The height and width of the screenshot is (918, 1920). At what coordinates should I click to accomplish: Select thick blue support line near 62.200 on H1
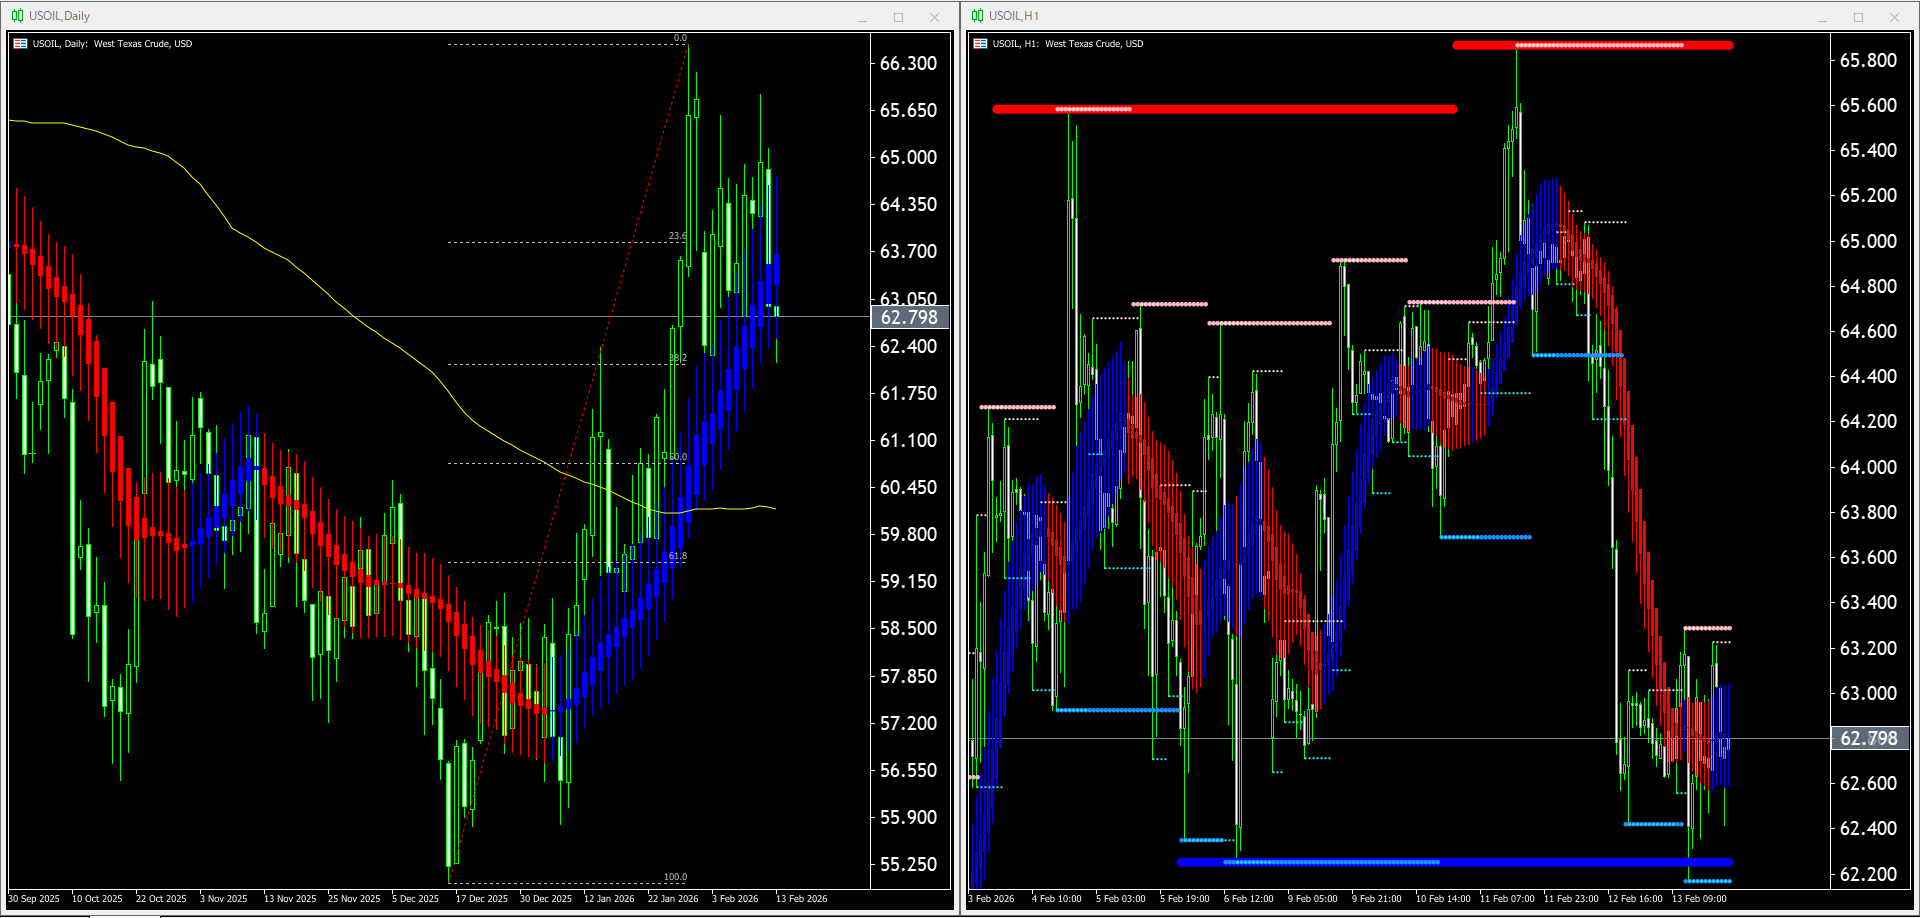(1455, 862)
